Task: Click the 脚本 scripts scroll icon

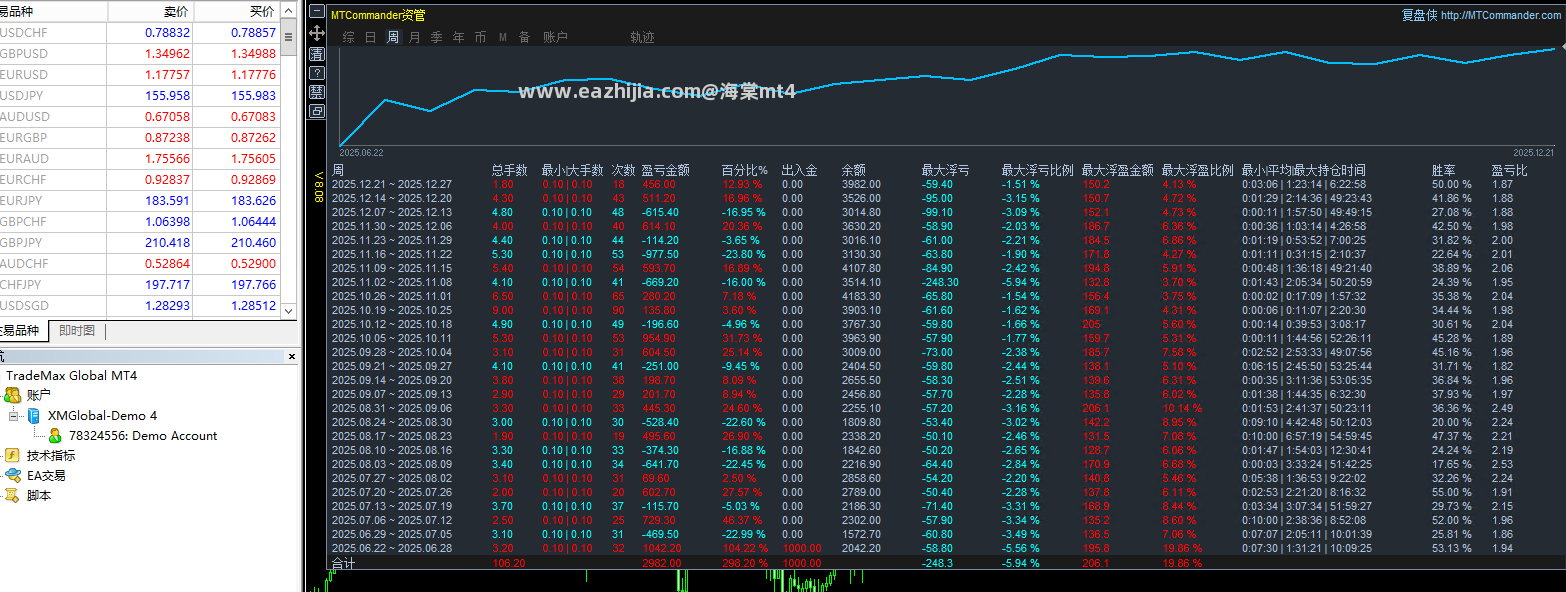Action: [13, 495]
